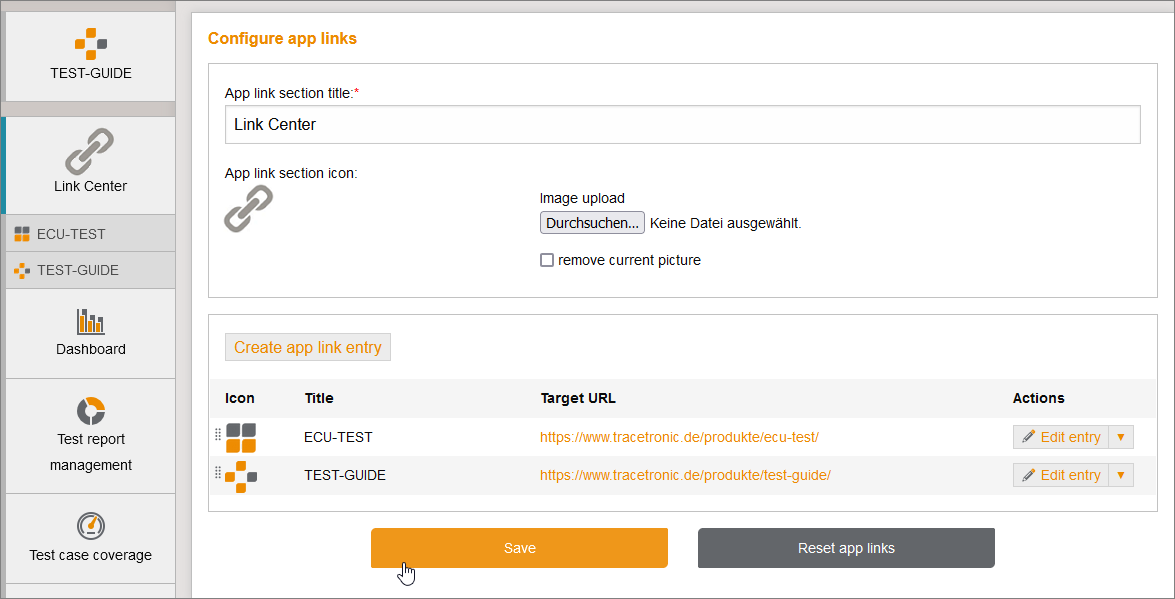Edit entry for TEST-GUIDE

pos(1061,475)
